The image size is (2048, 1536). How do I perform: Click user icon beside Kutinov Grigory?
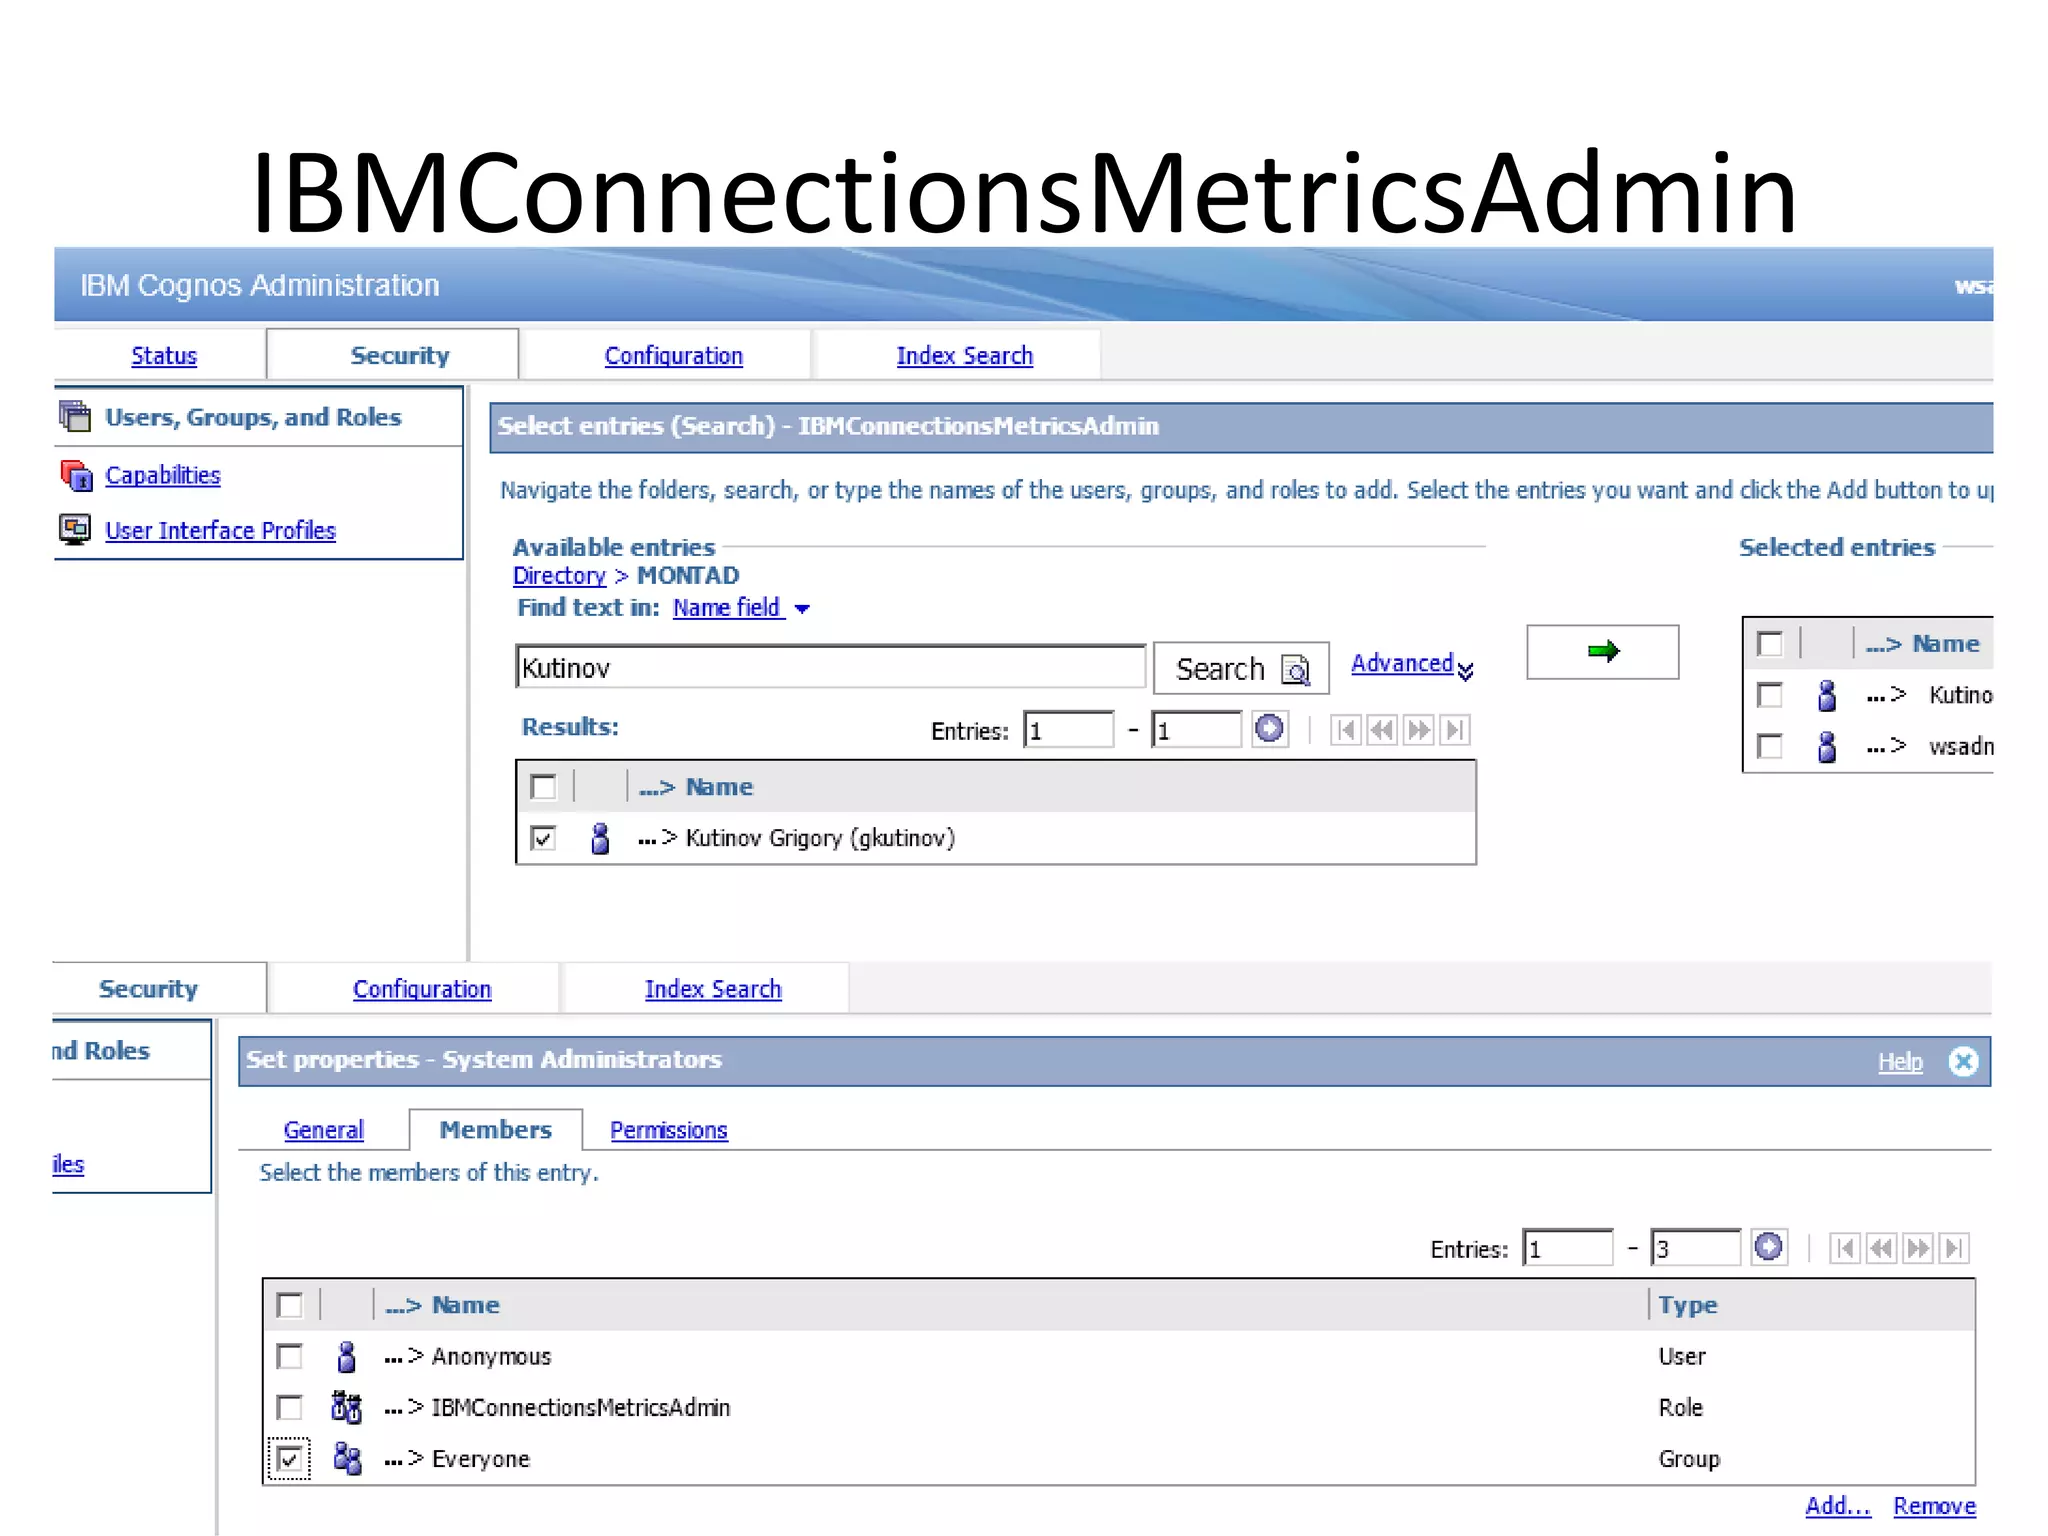tap(600, 838)
